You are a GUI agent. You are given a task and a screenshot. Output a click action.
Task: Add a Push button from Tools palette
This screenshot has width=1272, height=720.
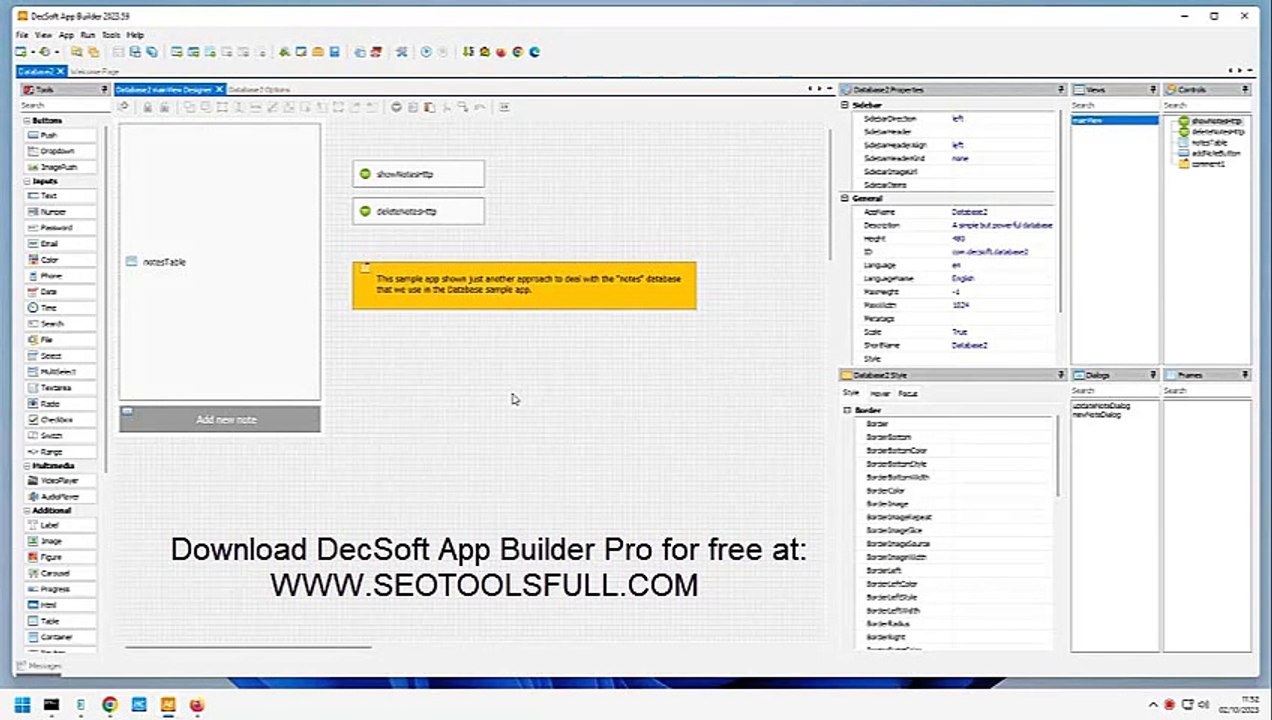(x=62, y=135)
